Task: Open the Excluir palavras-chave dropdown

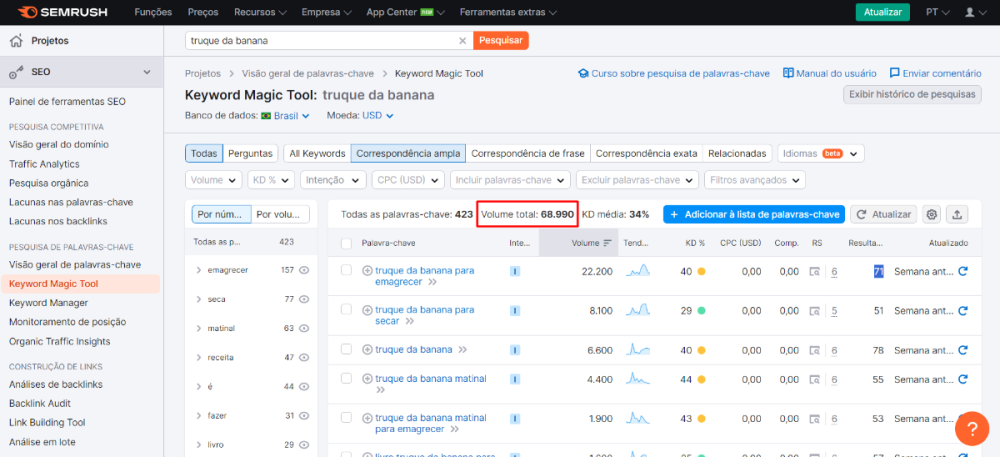Action: [637, 180]
